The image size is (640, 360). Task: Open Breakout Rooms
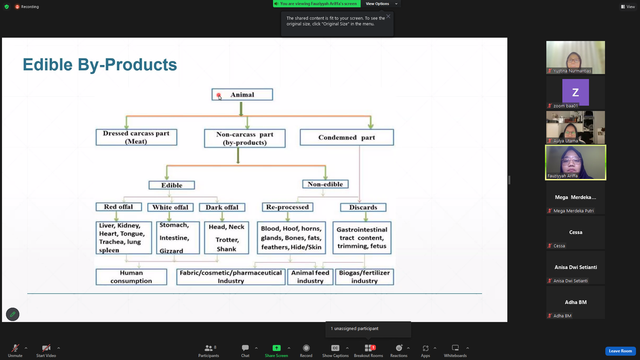click(x=369, y=350)
